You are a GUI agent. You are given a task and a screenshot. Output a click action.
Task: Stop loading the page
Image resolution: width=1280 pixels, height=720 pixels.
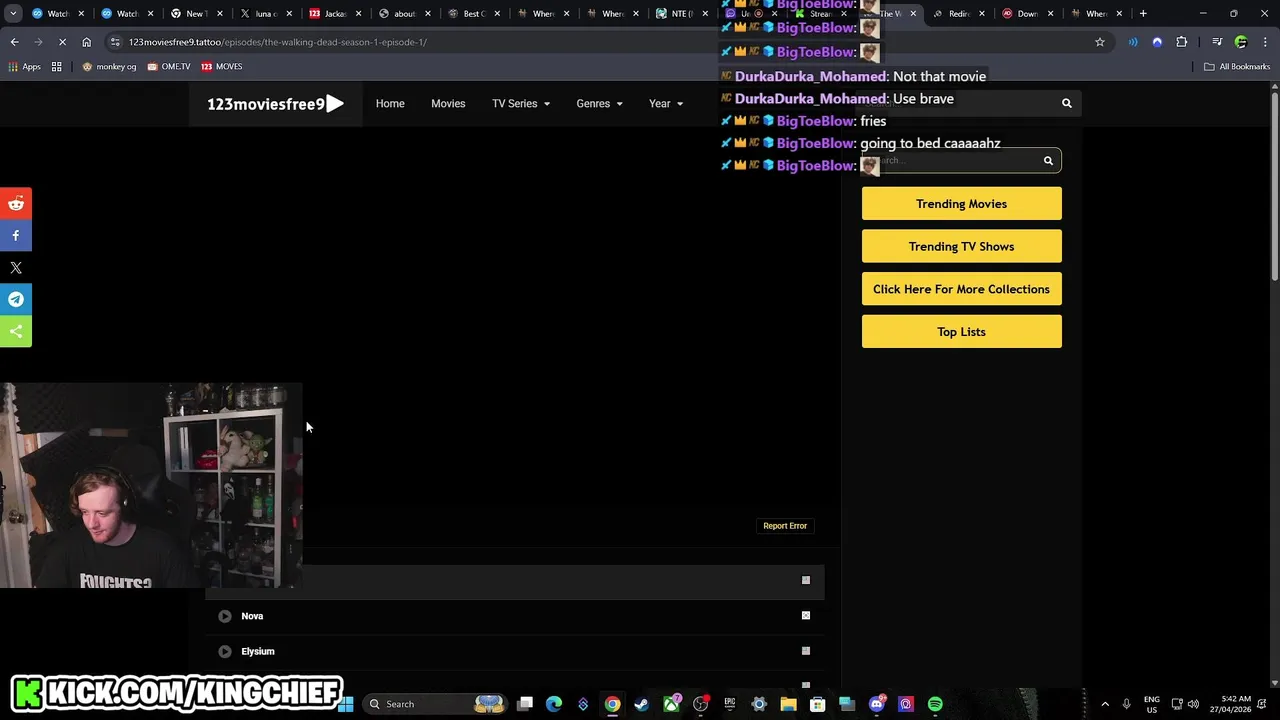click(x=62, y=42)
